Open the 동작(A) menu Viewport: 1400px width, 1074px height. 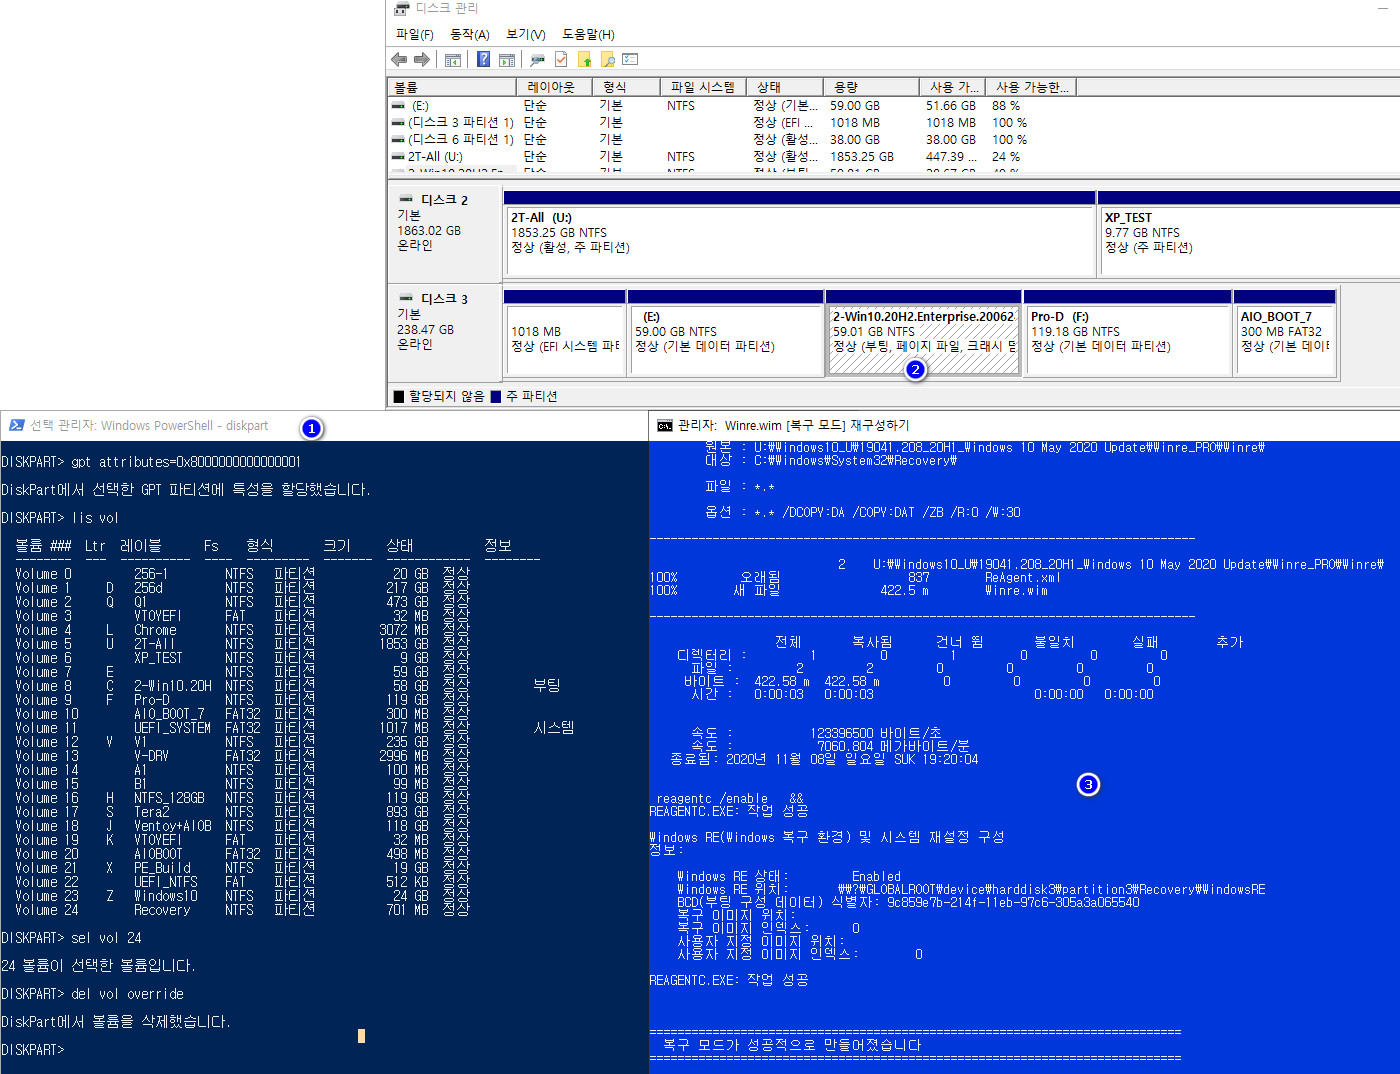pyautogui.click(x=469, y=34)
